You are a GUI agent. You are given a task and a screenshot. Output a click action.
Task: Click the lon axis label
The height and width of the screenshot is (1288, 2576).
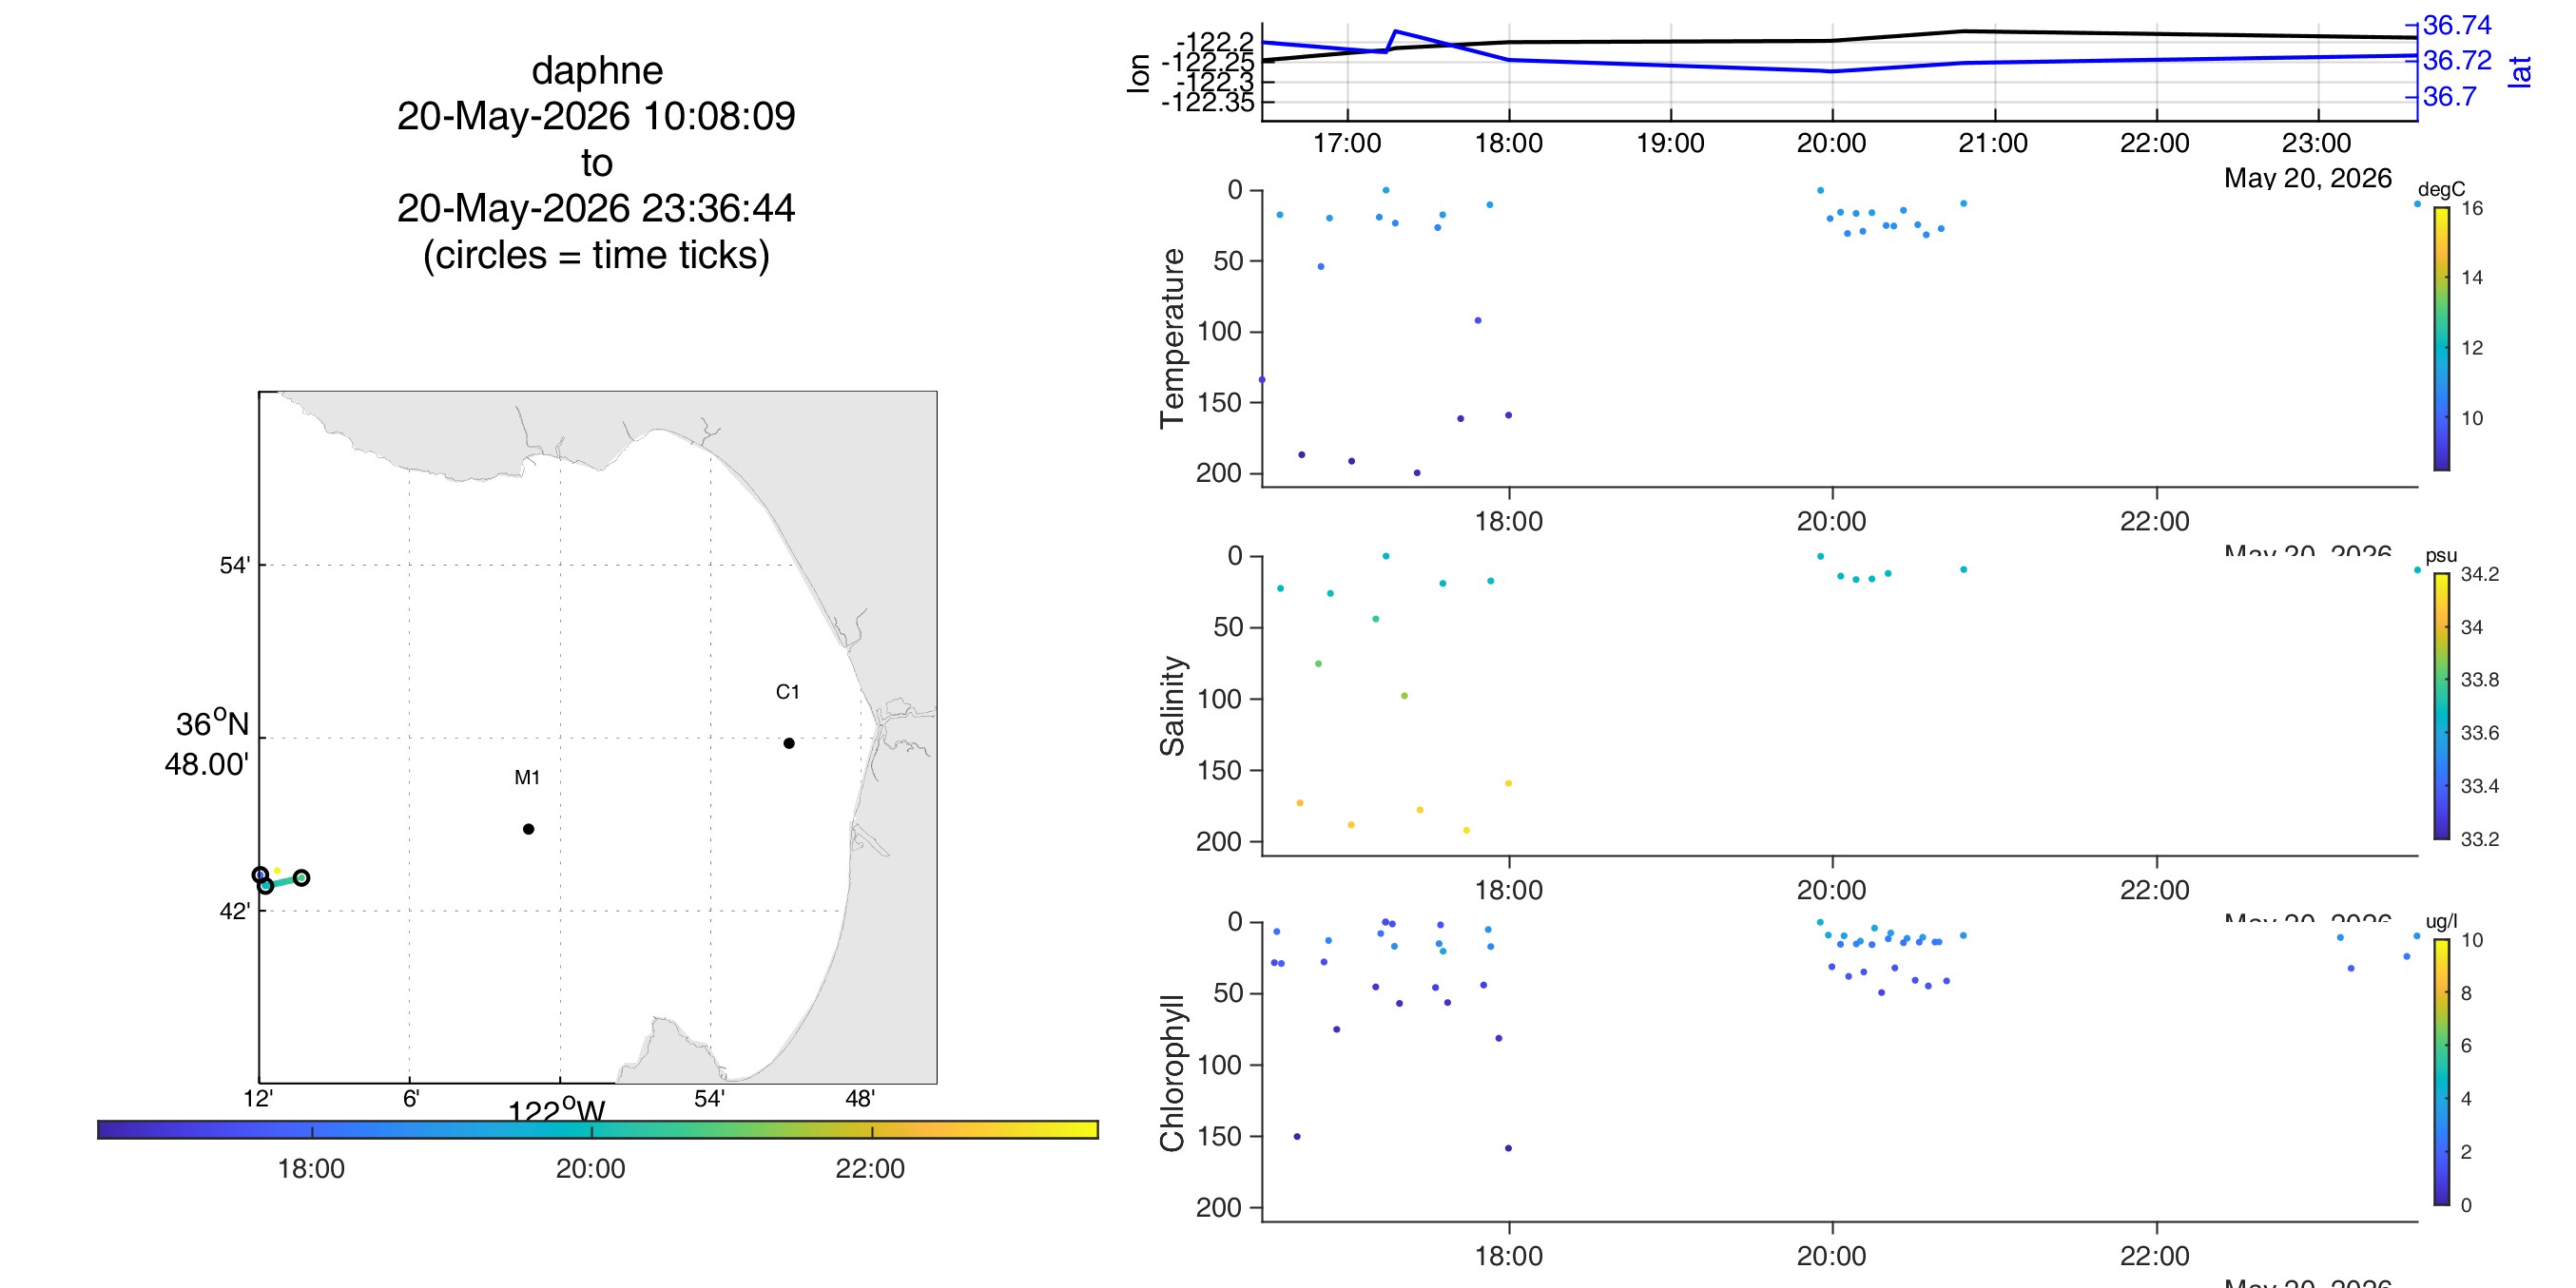click(x=1138, y=73)
